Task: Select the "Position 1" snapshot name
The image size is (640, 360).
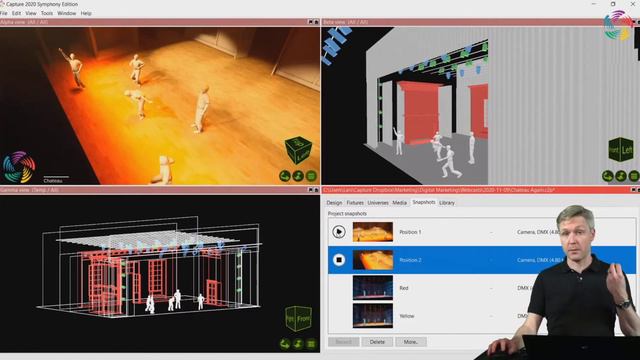Action: (x=410, y=232)
